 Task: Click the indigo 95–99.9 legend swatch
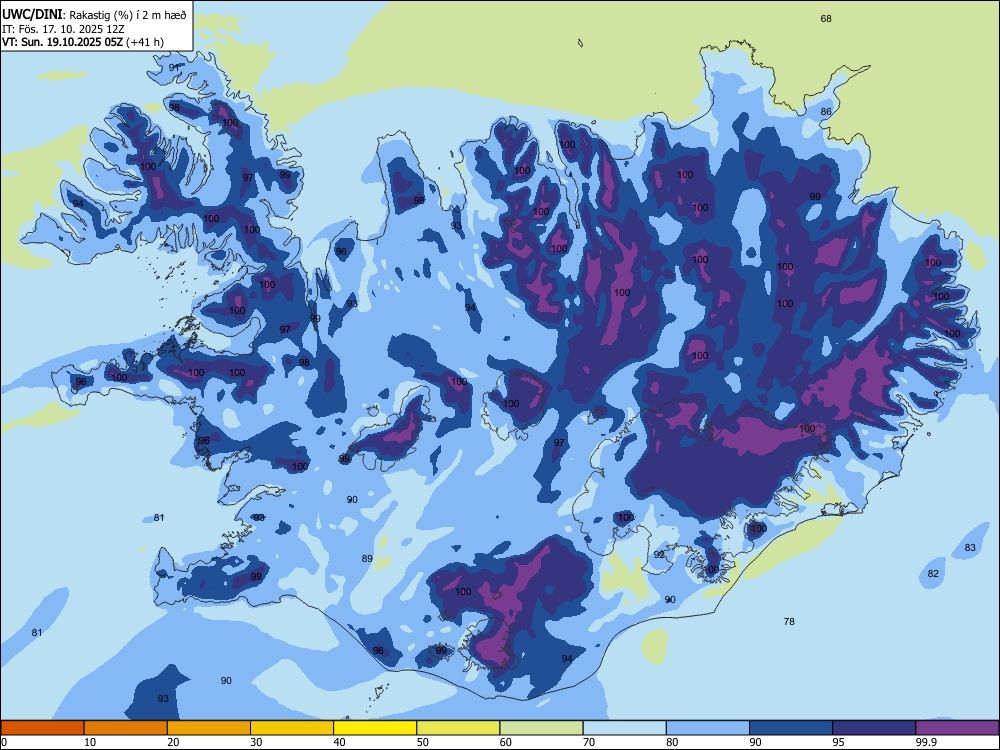point(874,728)
